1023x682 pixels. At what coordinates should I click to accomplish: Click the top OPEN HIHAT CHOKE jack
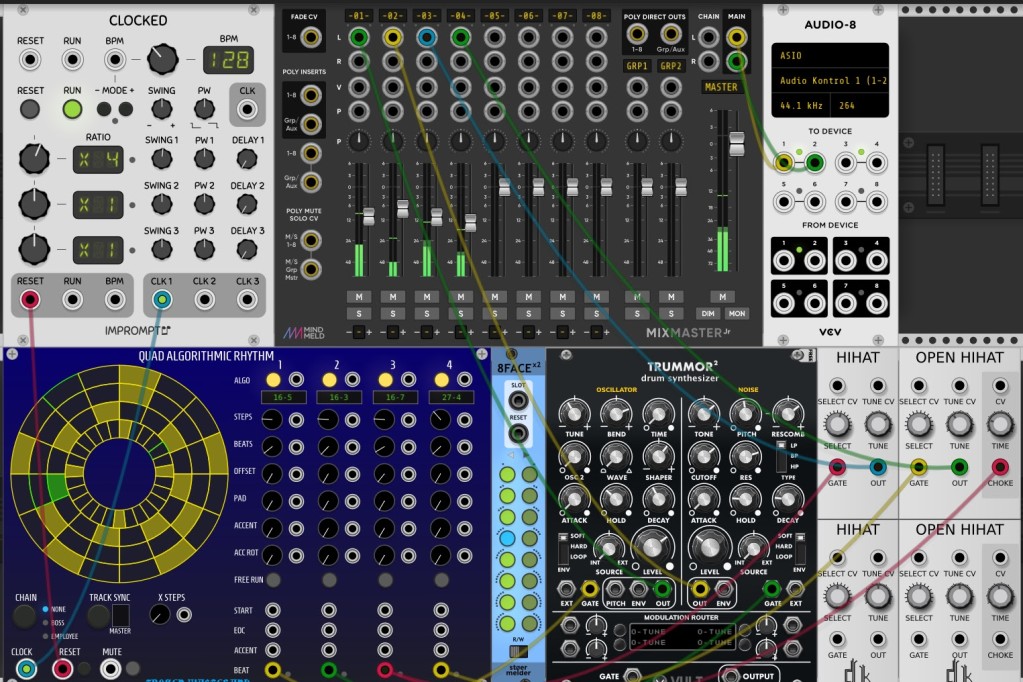1000,466
